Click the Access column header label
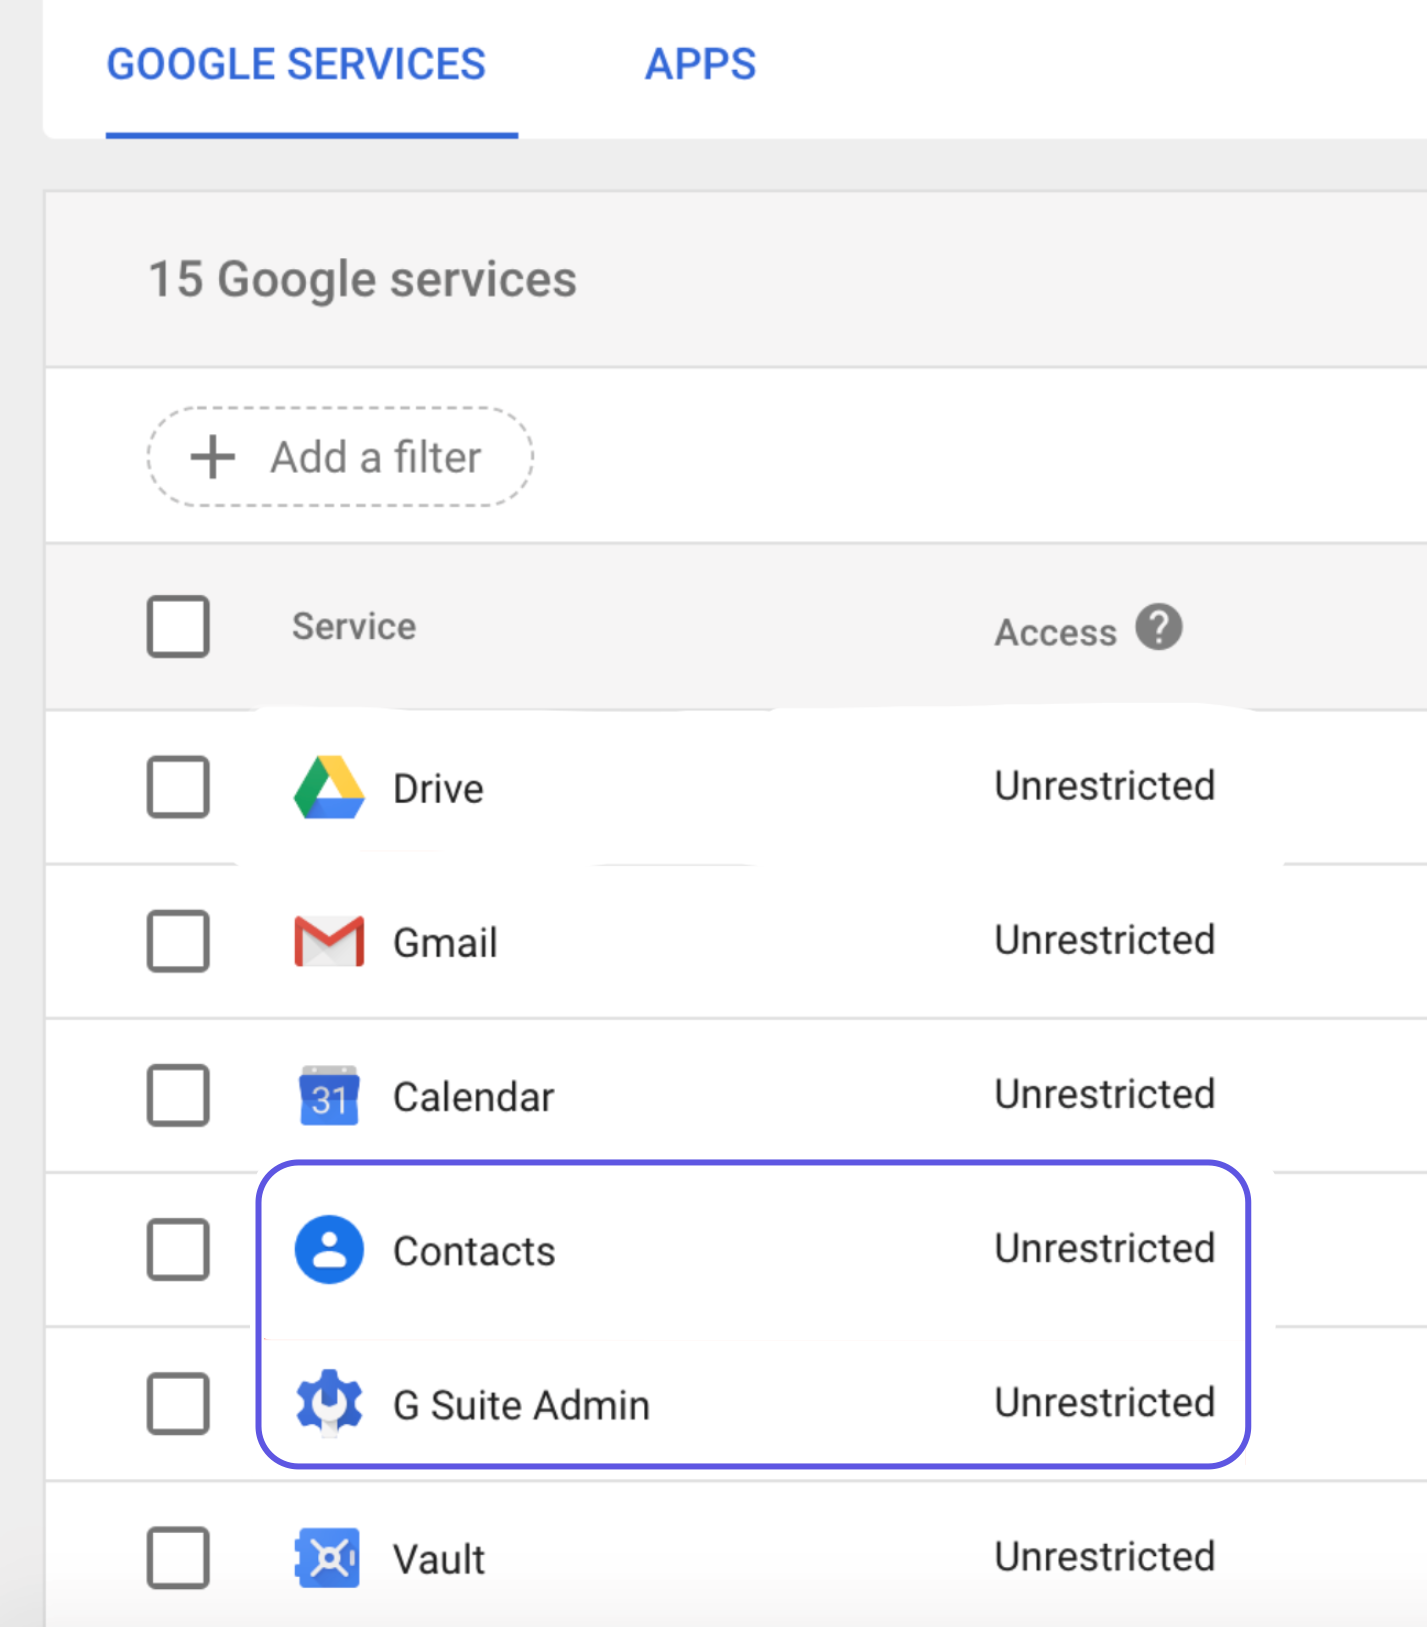This screenshot has height=1627, width=1427. pos(1055,632)
